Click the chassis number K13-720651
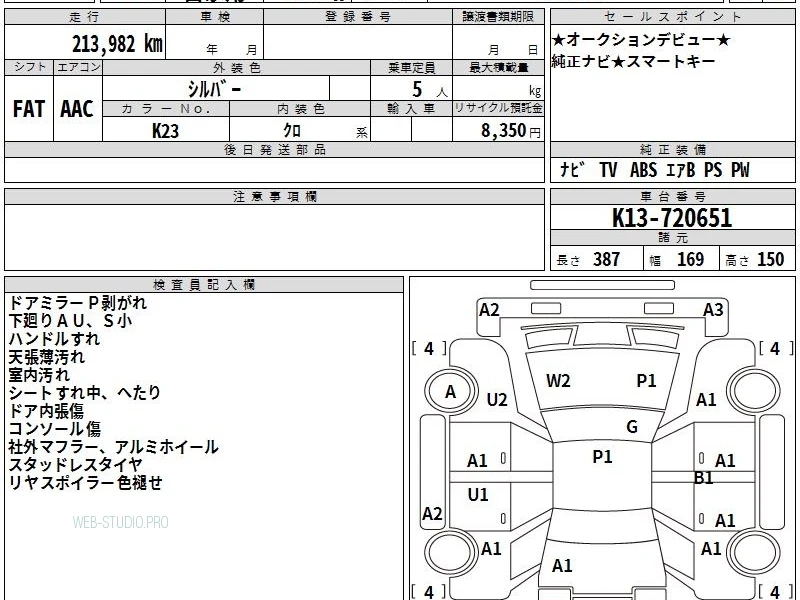The image size is (800, 600). click(x=672, y=218)
